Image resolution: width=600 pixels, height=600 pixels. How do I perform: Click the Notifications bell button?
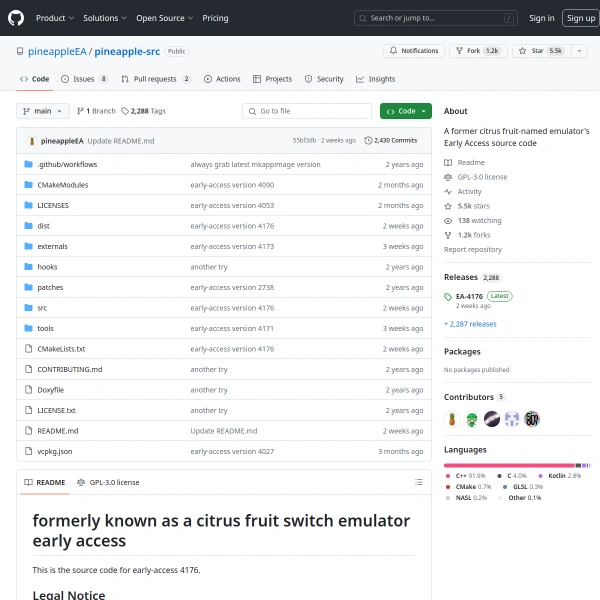414,51
